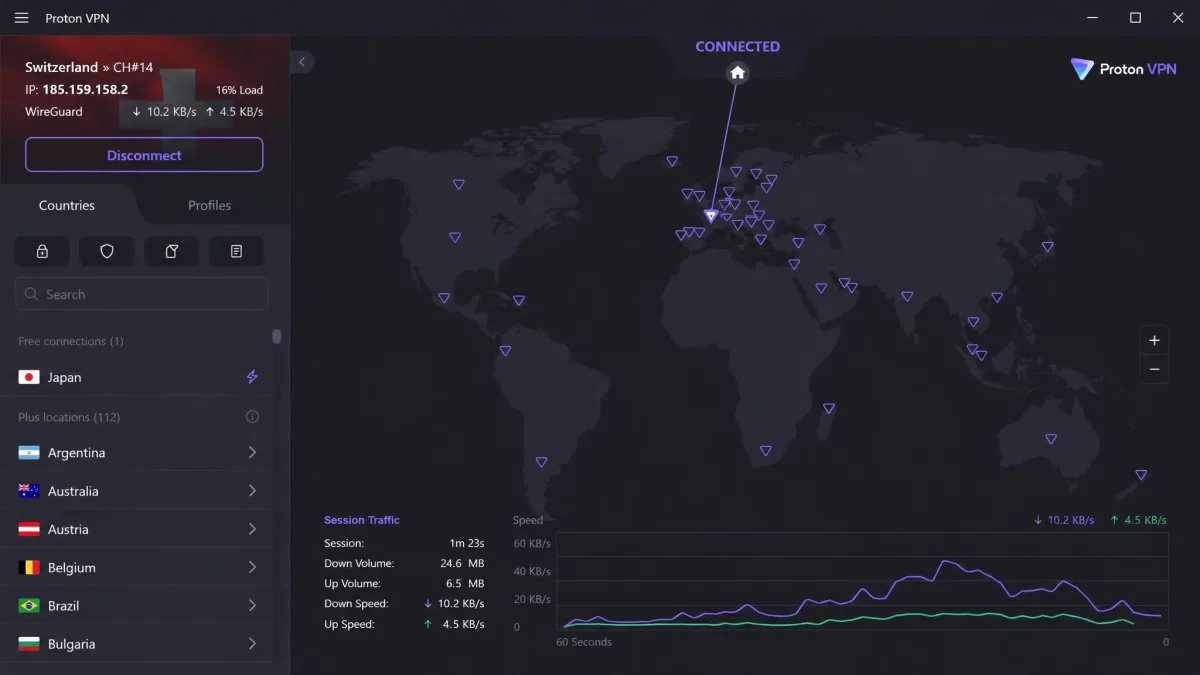Image resolution: width=1200 pixels, height=675 pixels.
Task: Click the India server marker on map
Action: click(907, 297)
